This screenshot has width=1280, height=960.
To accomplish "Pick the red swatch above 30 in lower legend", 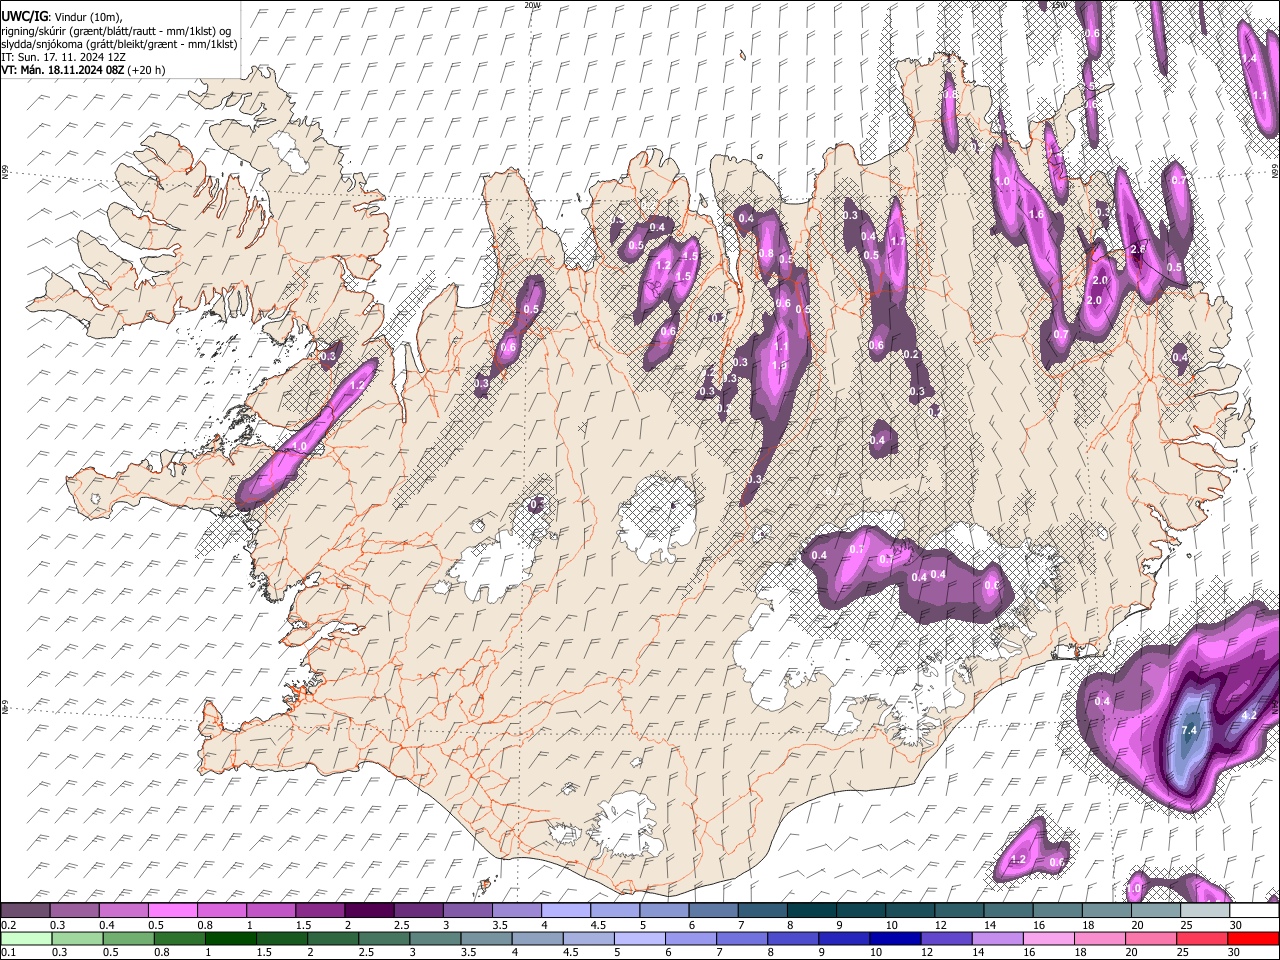I will point(1253,938).
